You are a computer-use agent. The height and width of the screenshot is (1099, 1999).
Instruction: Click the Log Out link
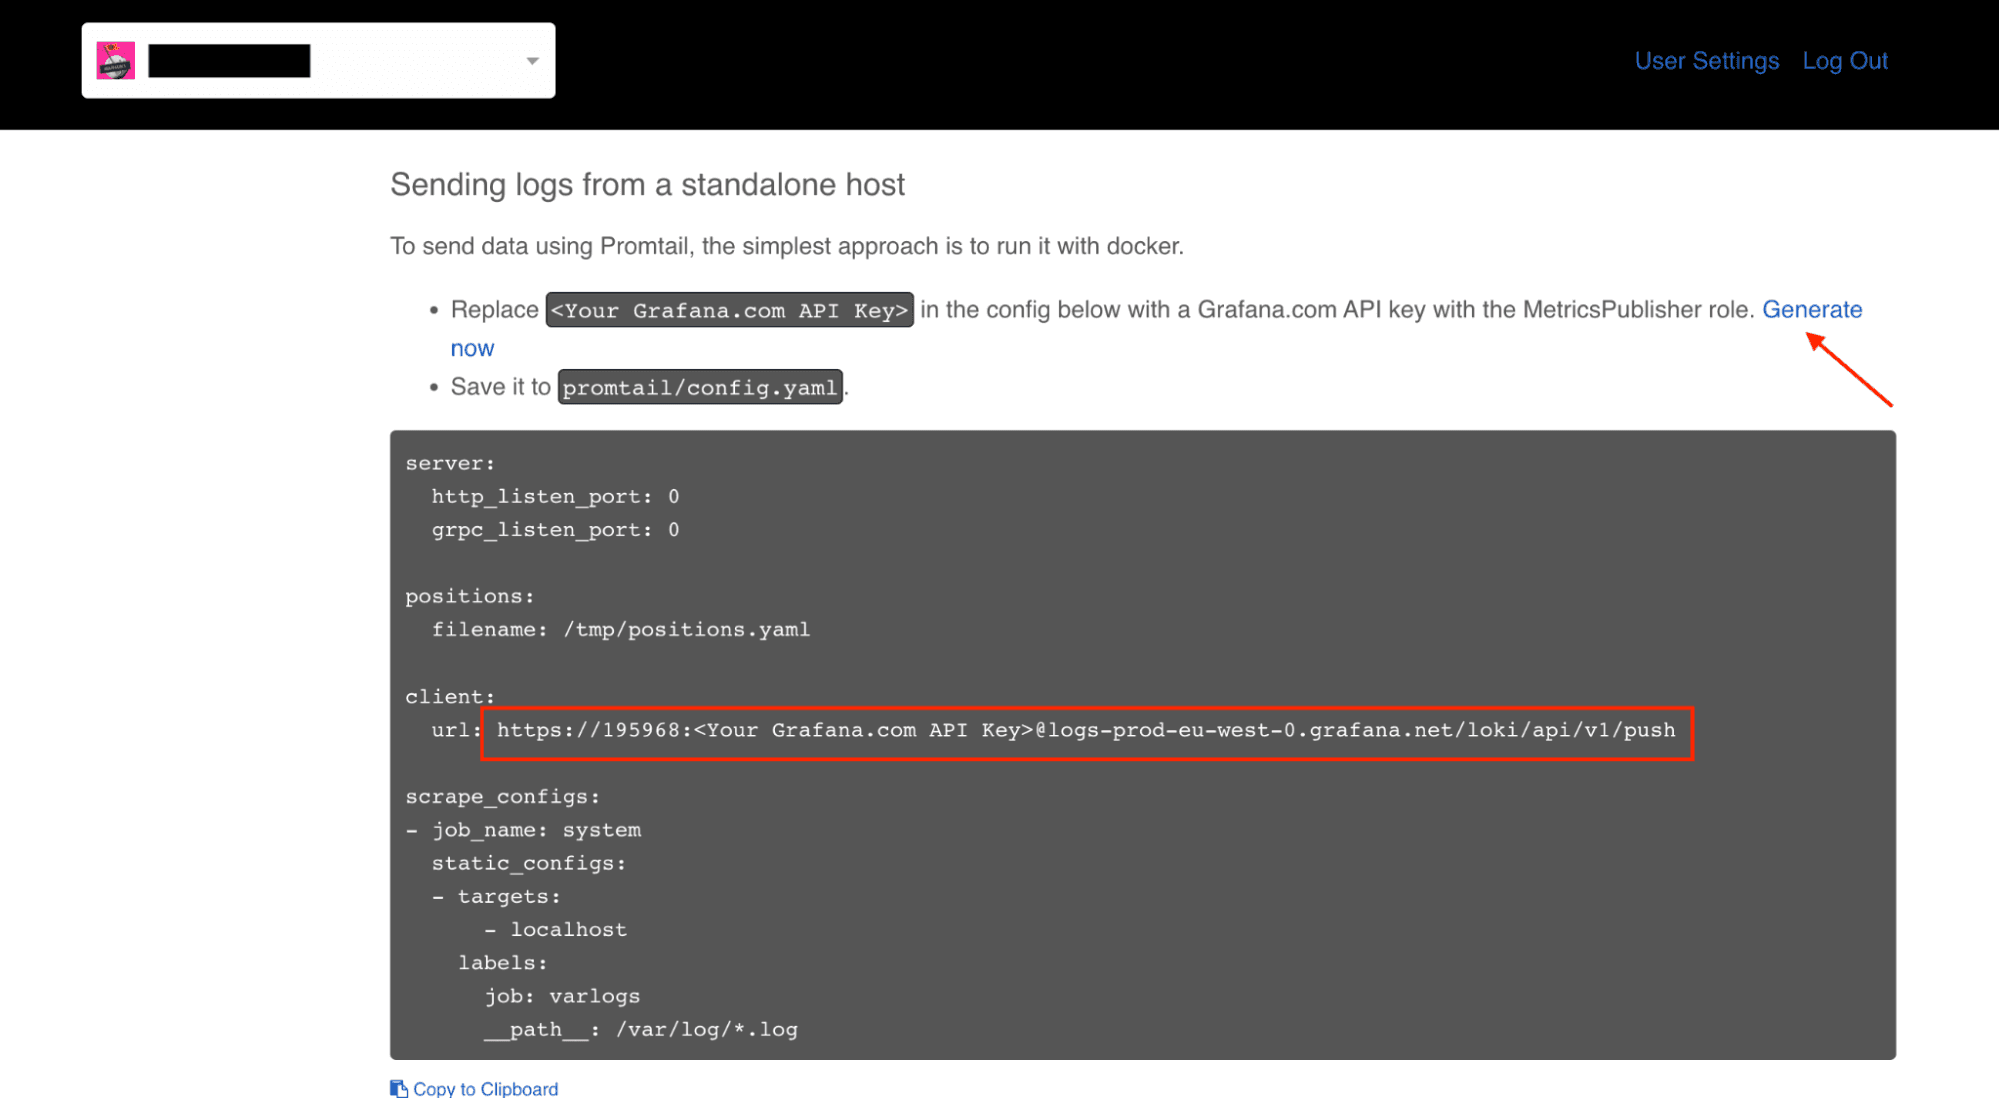(x=1844, y=61)
